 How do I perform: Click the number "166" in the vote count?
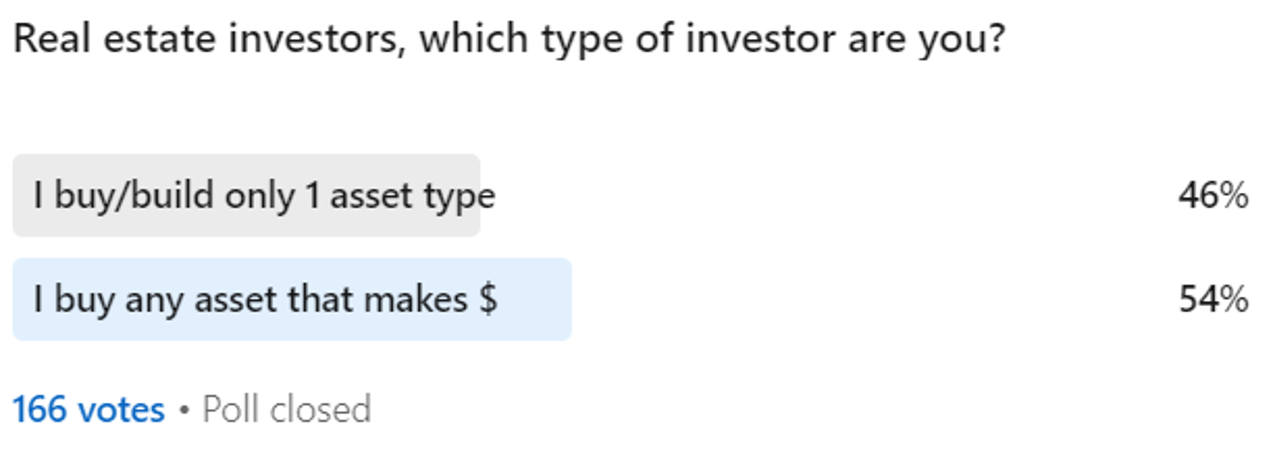click(41, 410)
